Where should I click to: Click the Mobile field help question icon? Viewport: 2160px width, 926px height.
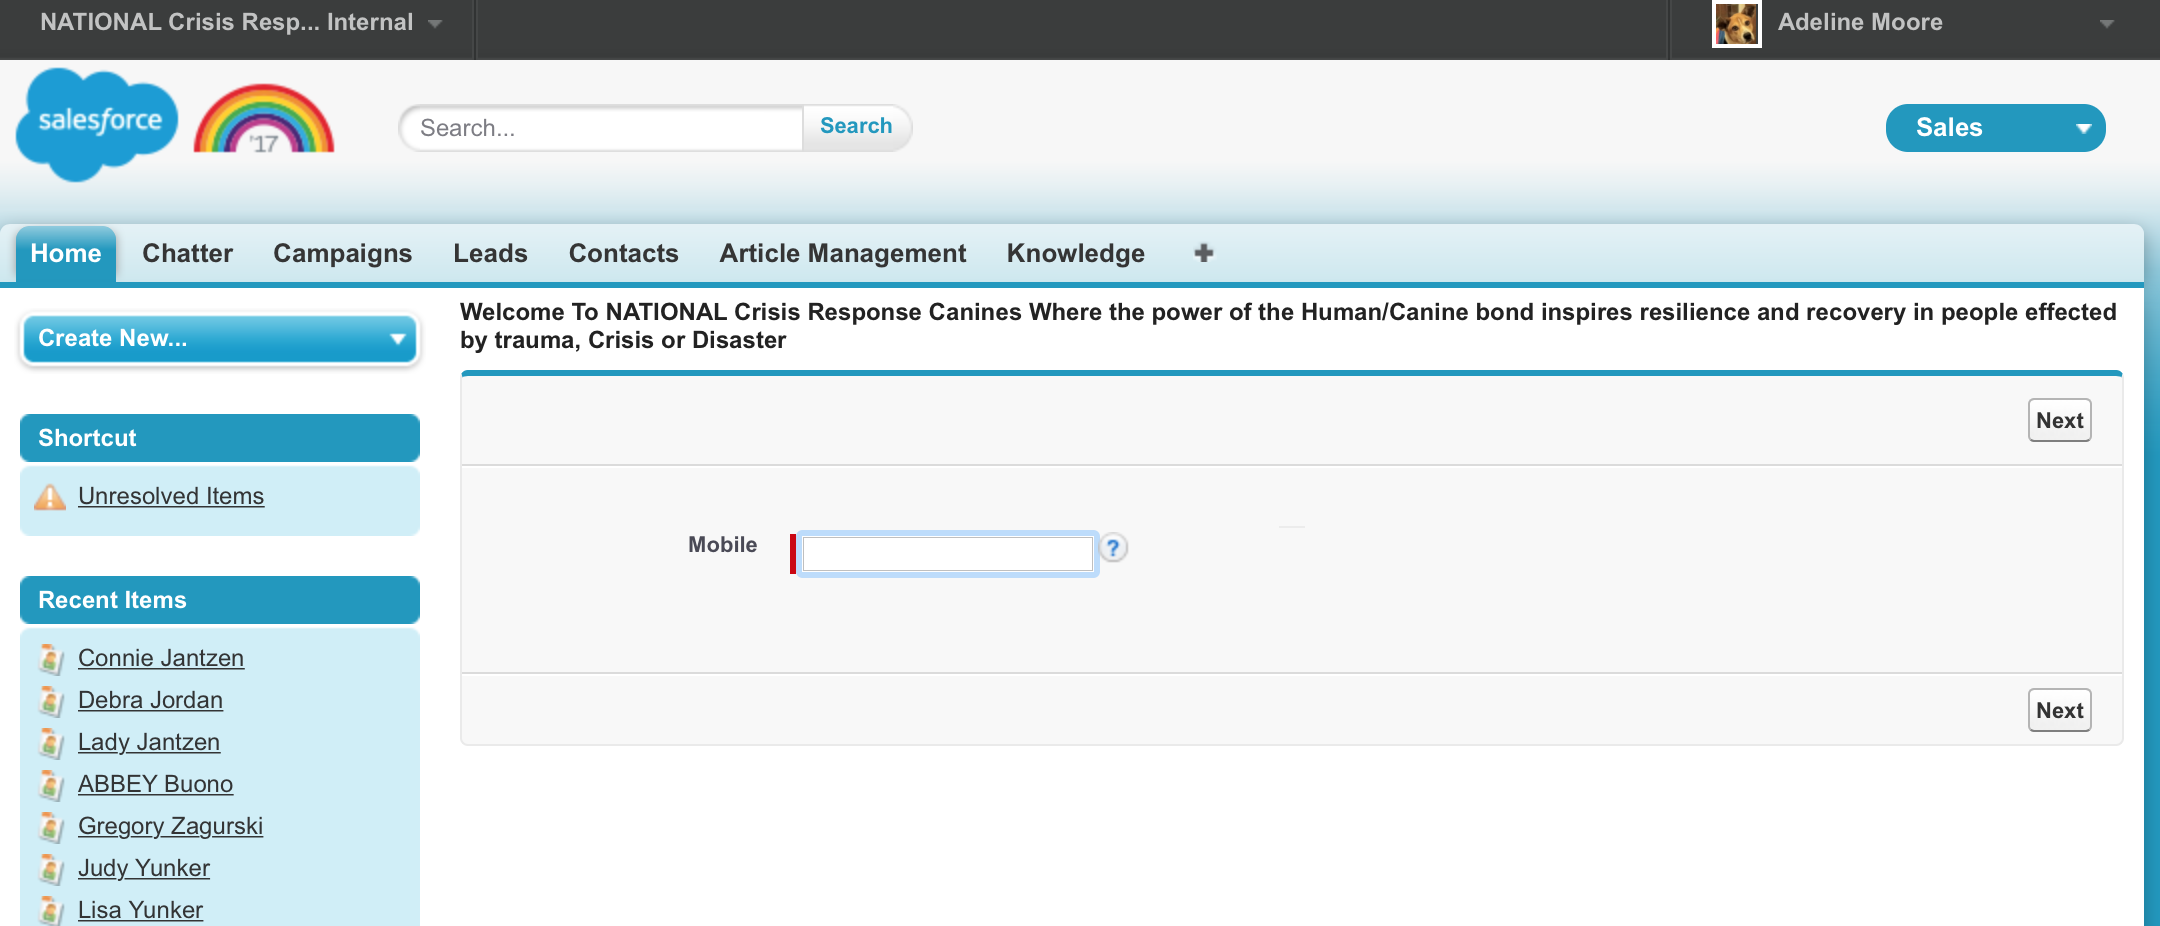pyautogui.click(x=1113, y=548)
